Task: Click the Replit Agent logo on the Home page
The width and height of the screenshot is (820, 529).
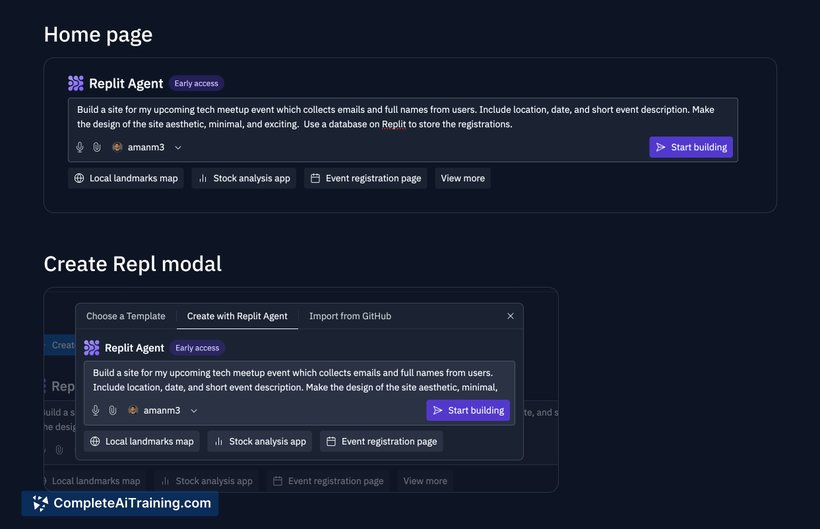Action: click(76, 84)
